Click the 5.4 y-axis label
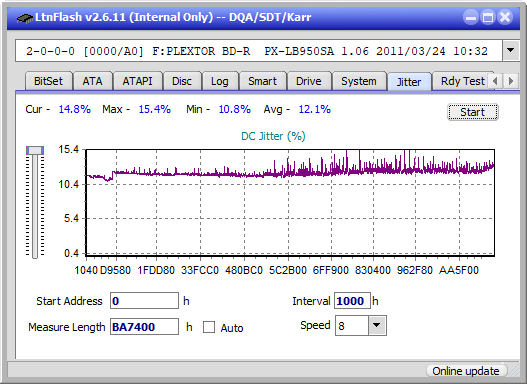This screenshot has width=527, height=384. (72, 219)
